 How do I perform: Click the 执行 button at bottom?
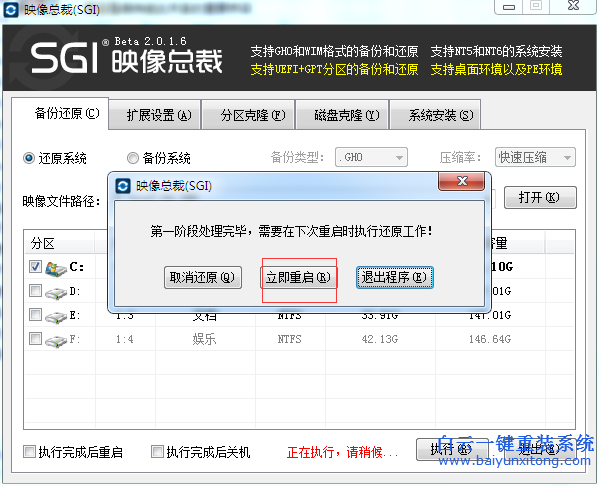click(452, 450)
